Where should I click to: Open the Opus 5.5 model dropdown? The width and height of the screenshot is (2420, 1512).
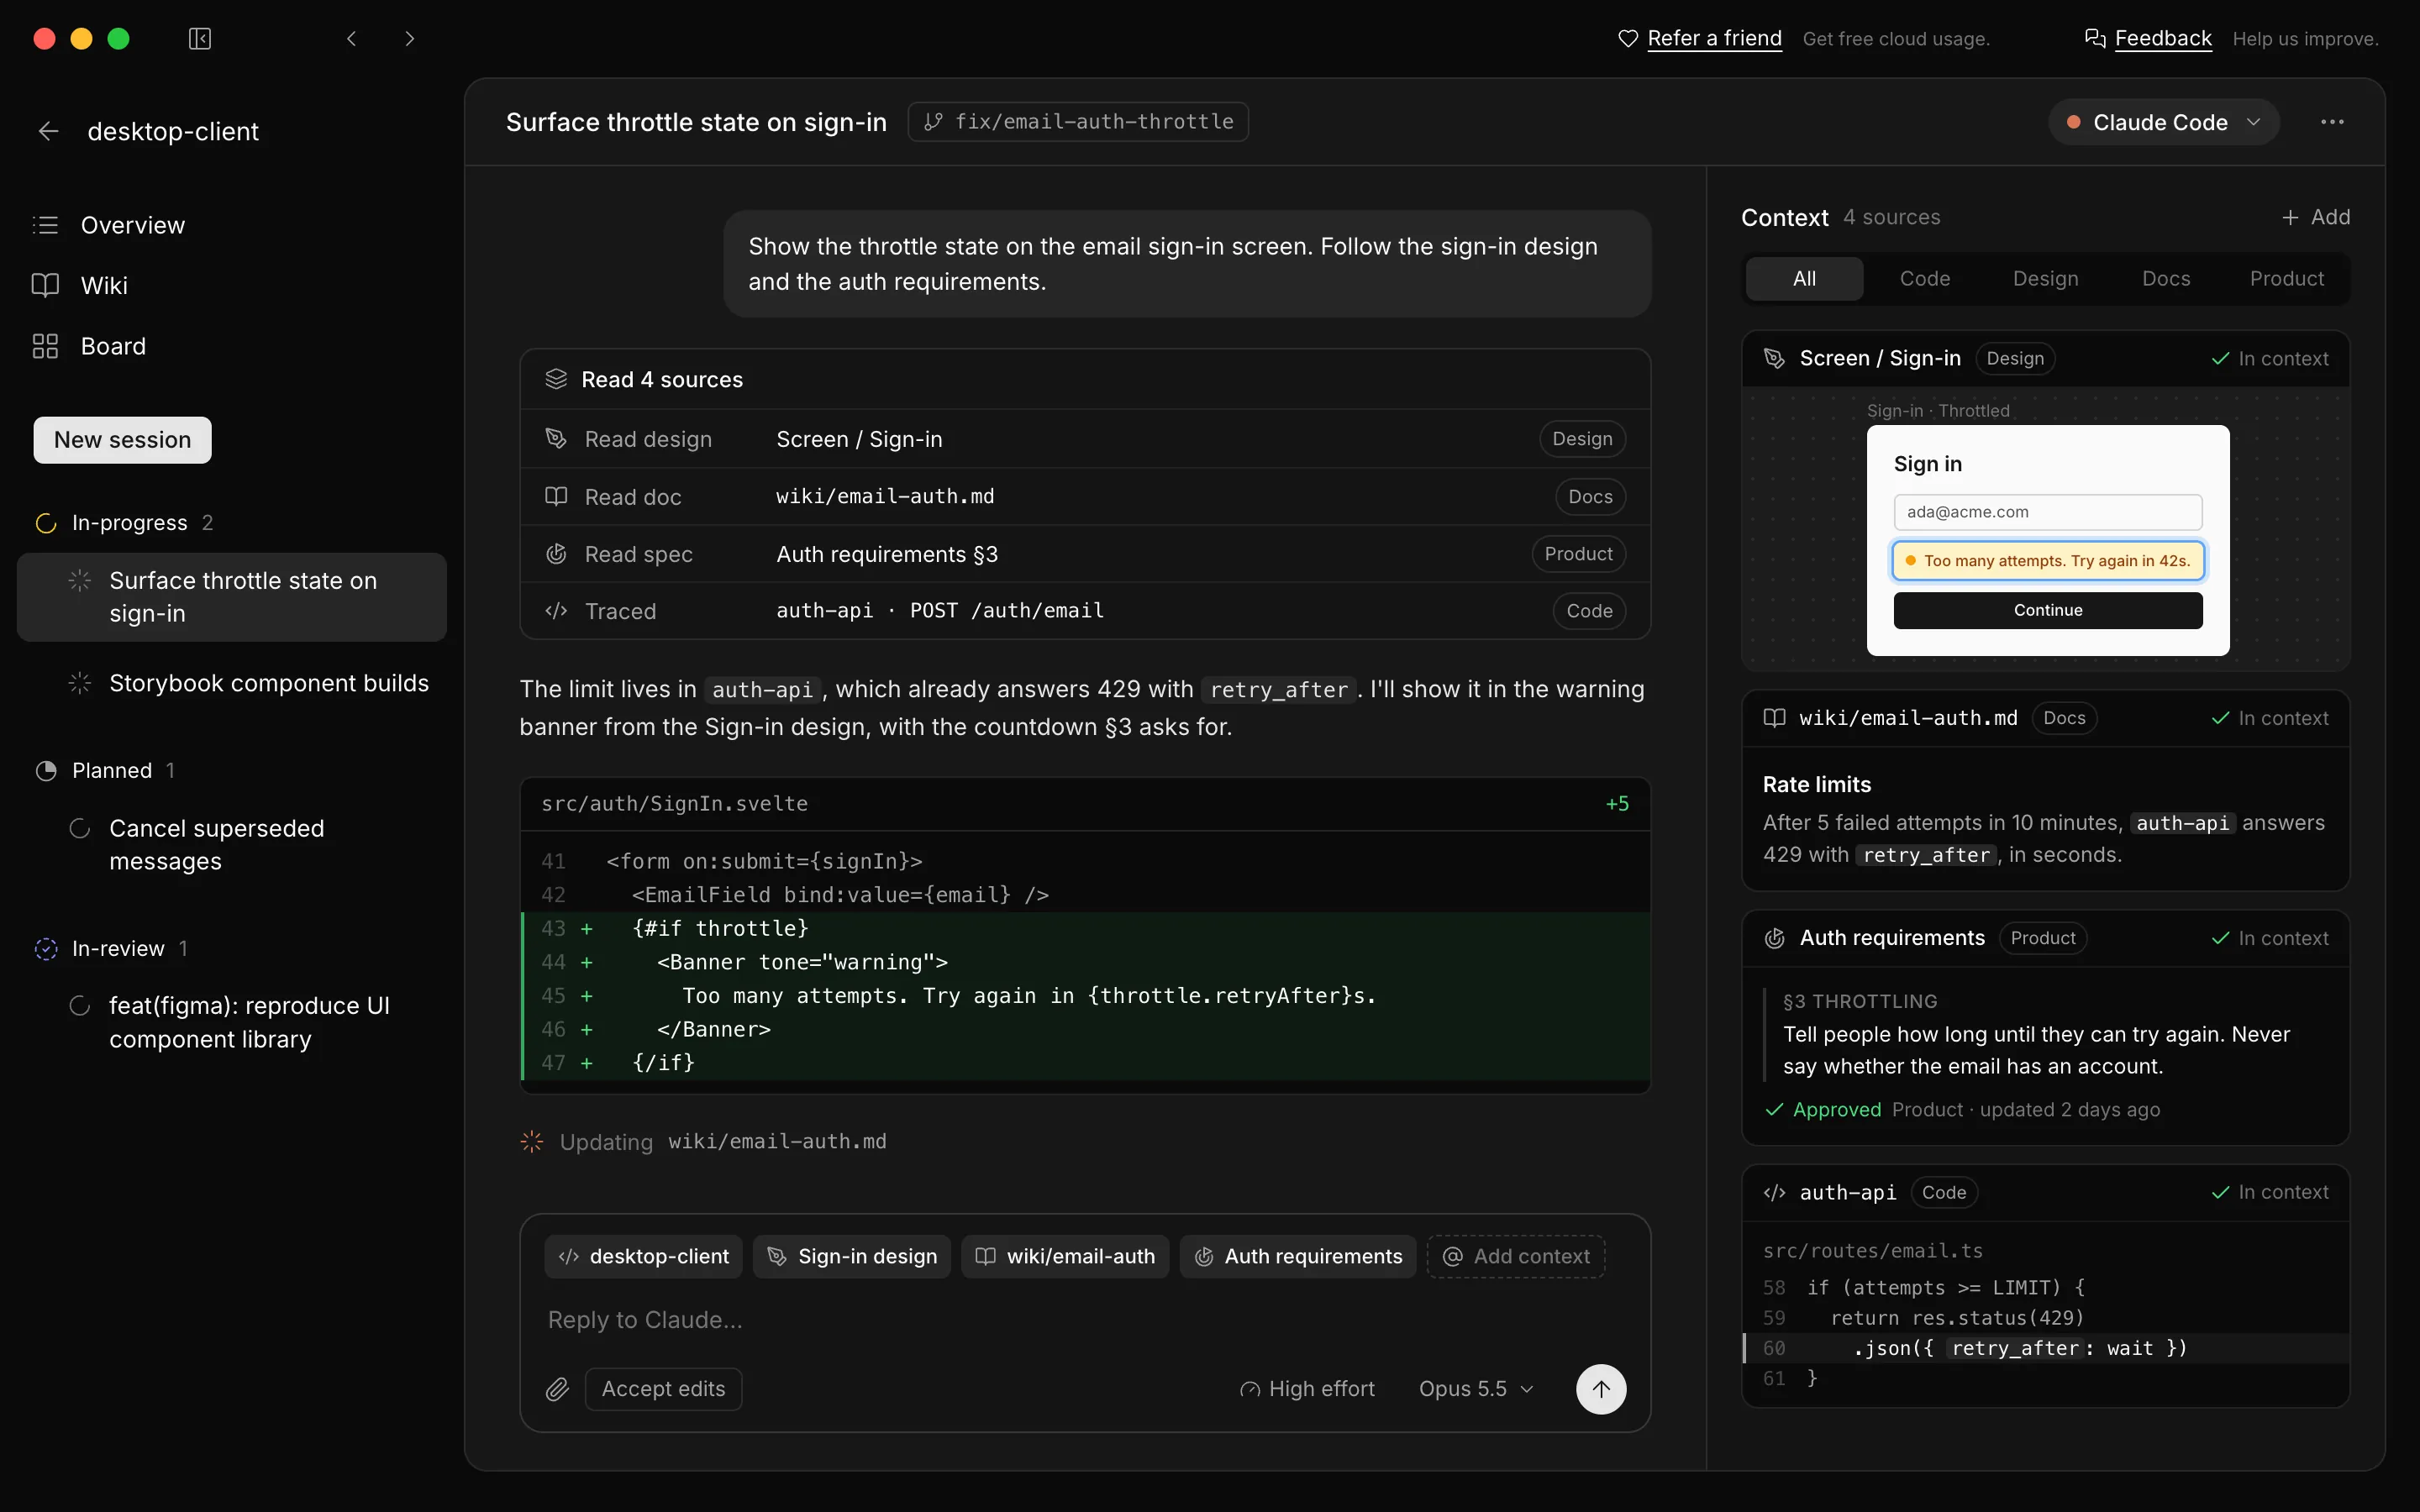pos(1476,1389)
